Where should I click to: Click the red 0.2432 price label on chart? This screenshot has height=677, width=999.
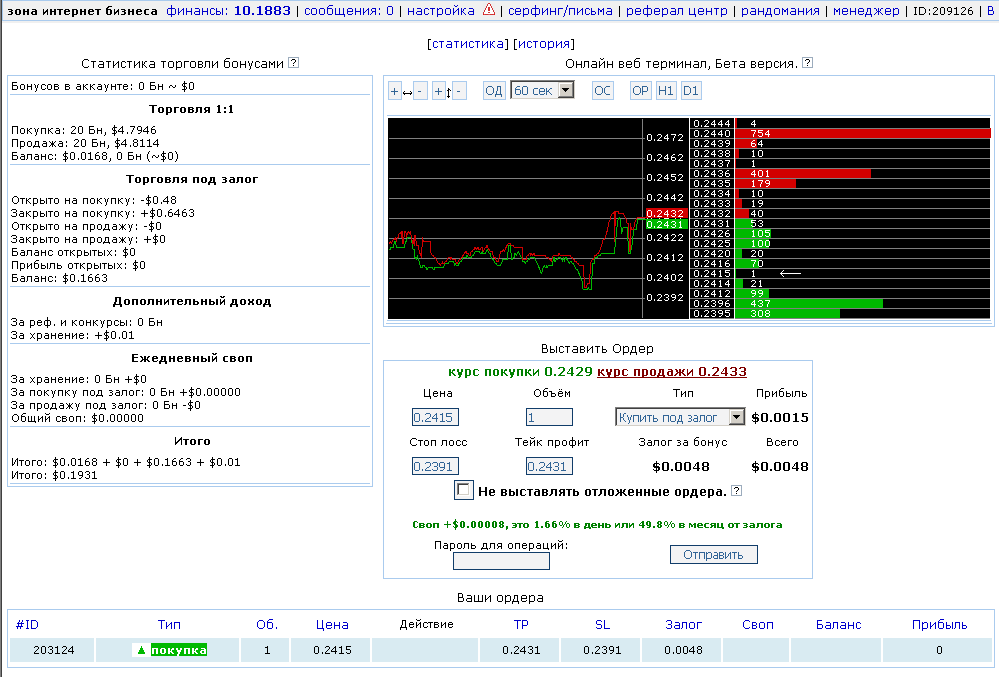666,214
